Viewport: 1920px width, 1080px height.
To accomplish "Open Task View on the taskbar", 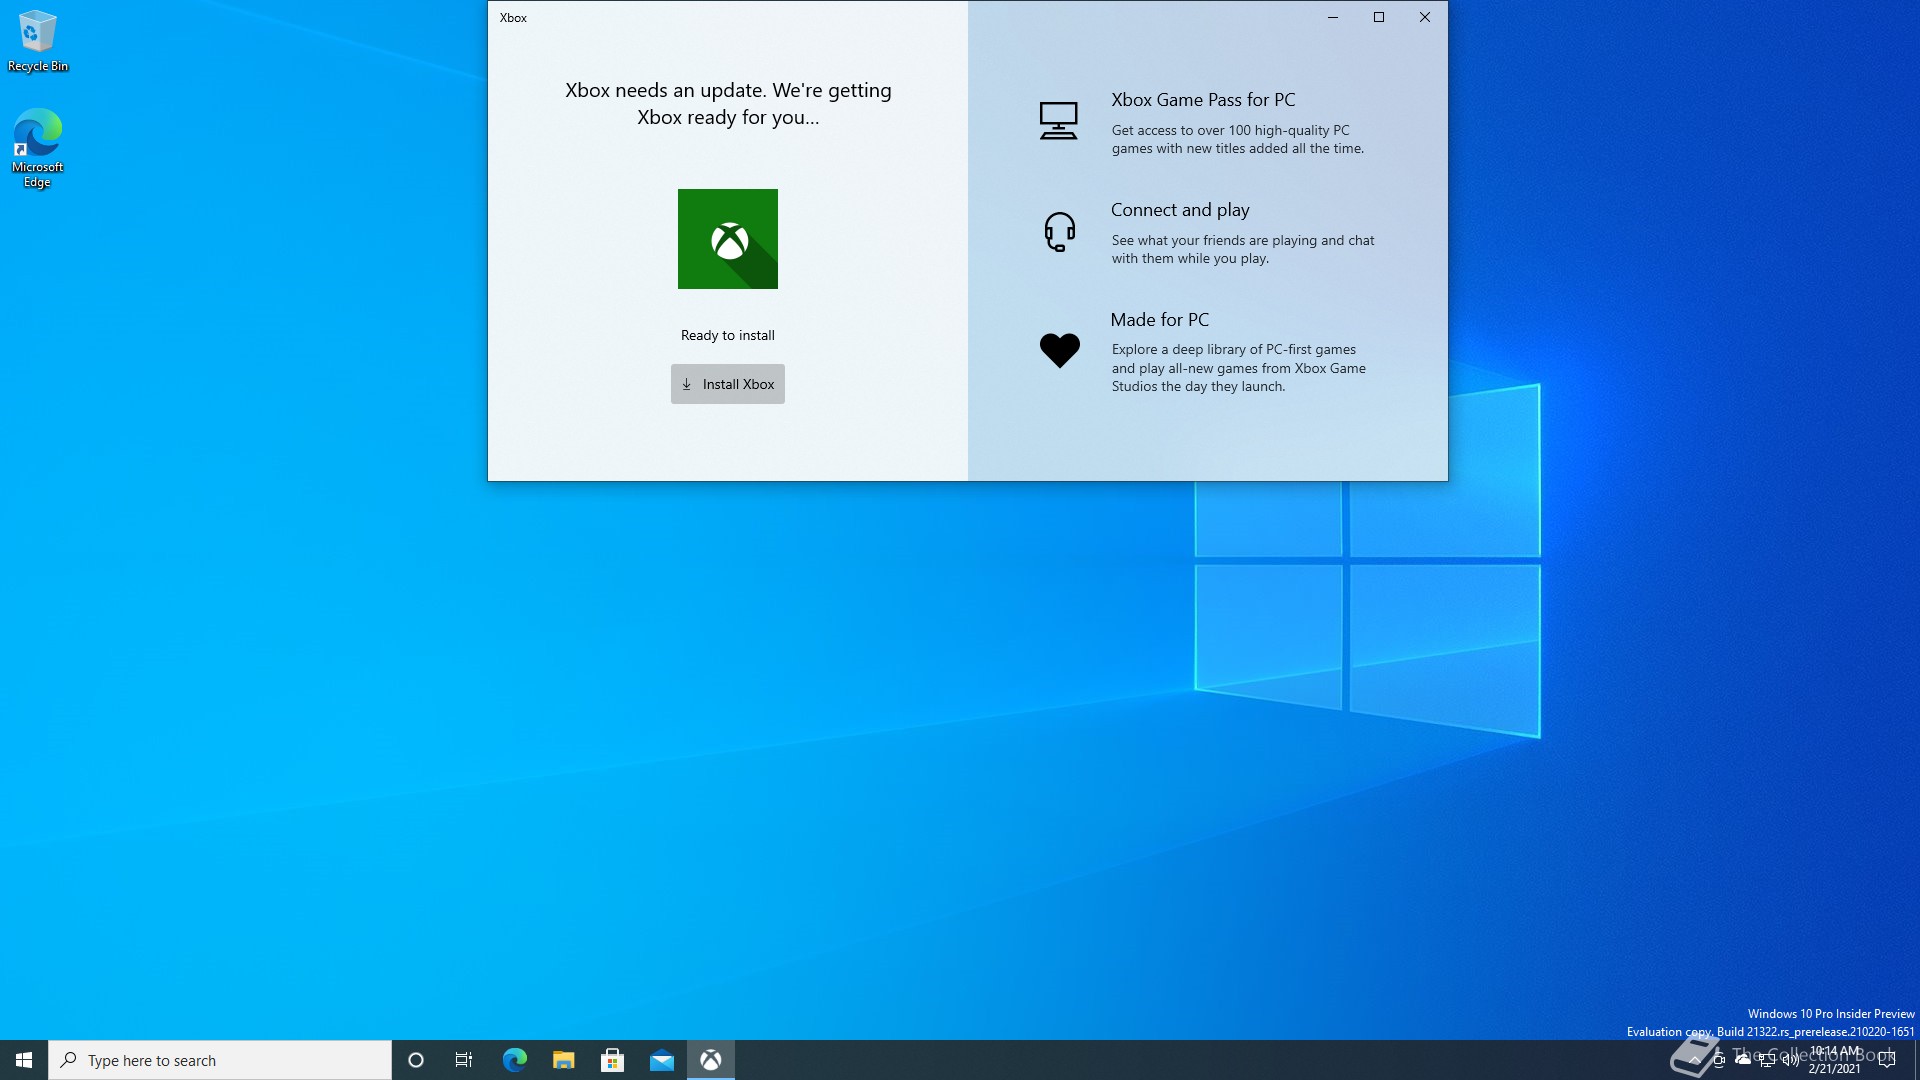I will coord(464,1060).
